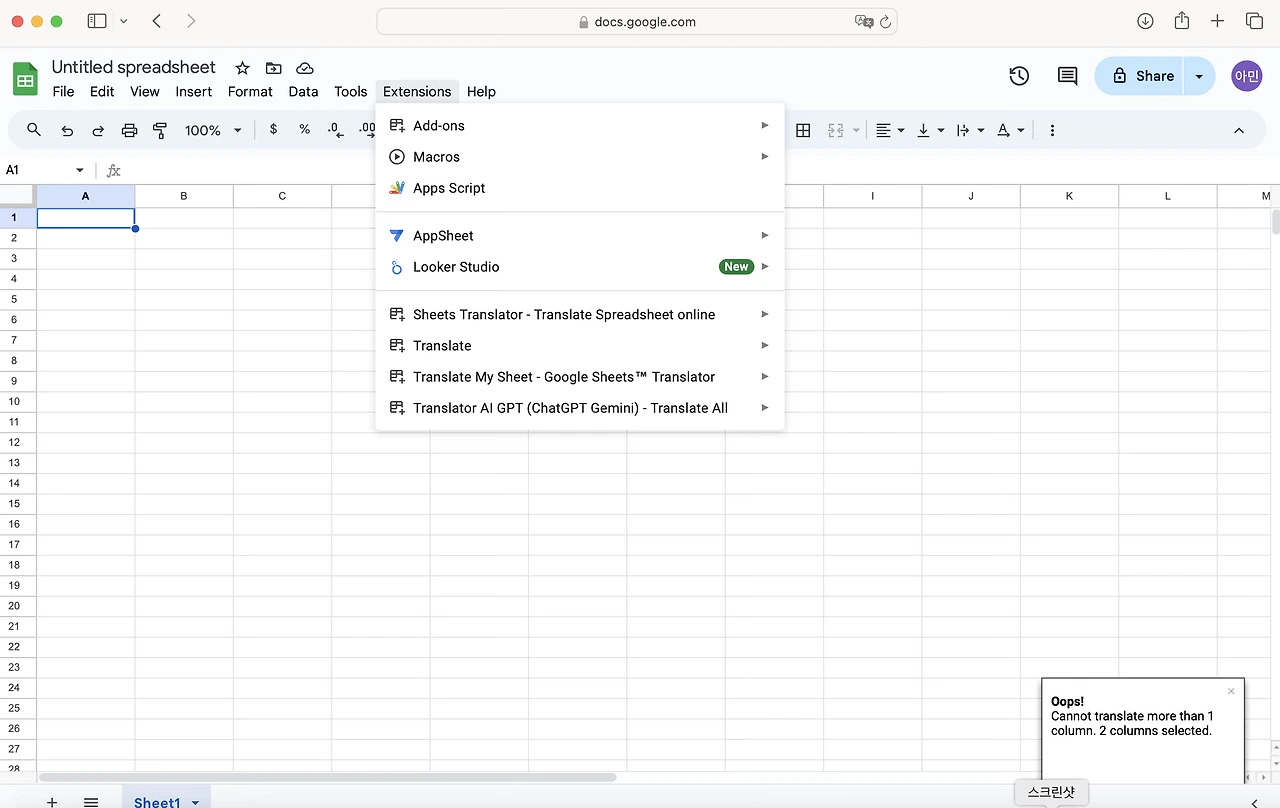Open the Safari share sheet icon
Image resolution: width=1280 pixels, height=808 pixels.
click(1182, 20)
